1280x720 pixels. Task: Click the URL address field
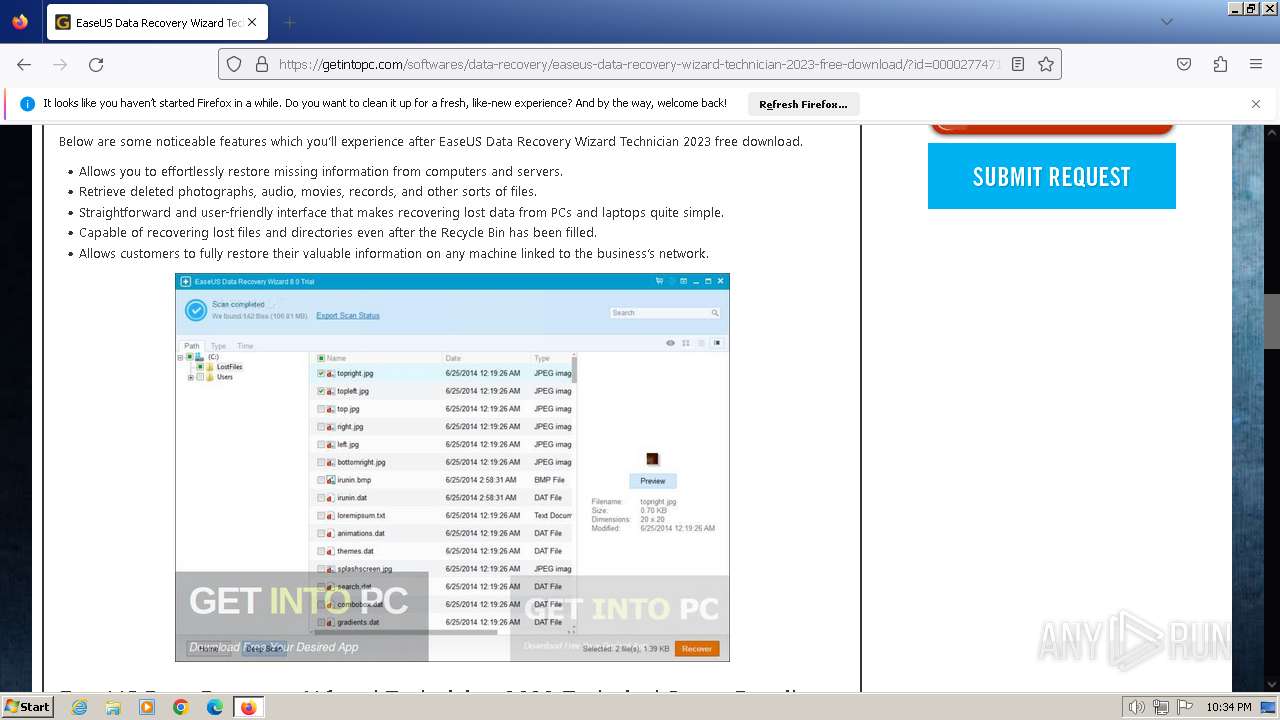pyautogui.click(x=640, y=64)
